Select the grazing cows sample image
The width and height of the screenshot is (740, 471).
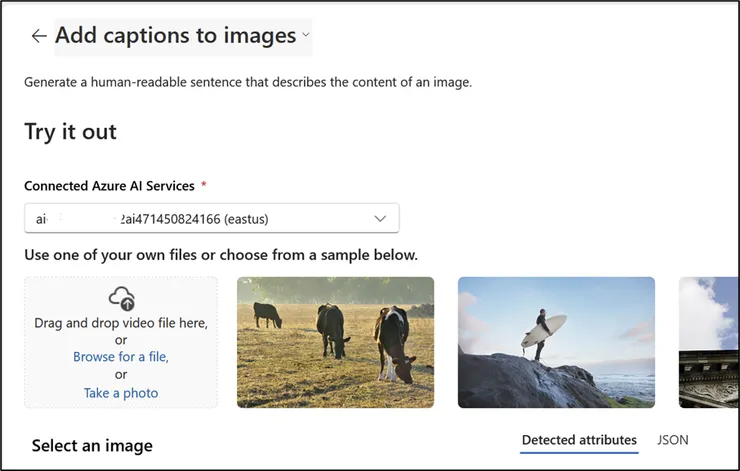tap(336, 342)
